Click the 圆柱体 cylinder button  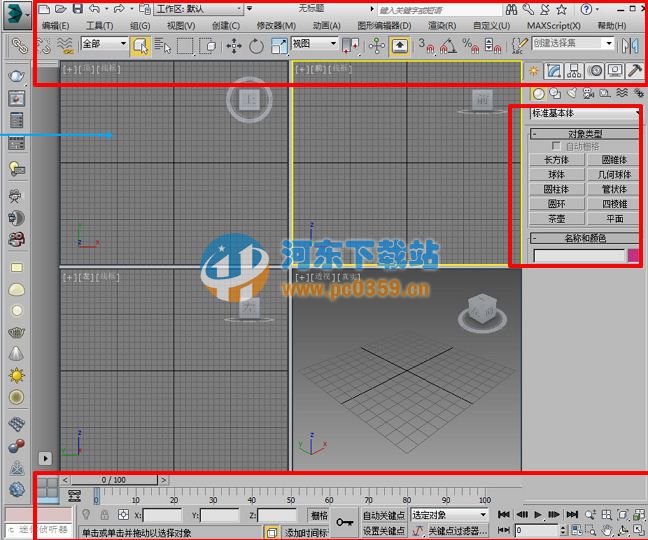click(x=557, y=189)
